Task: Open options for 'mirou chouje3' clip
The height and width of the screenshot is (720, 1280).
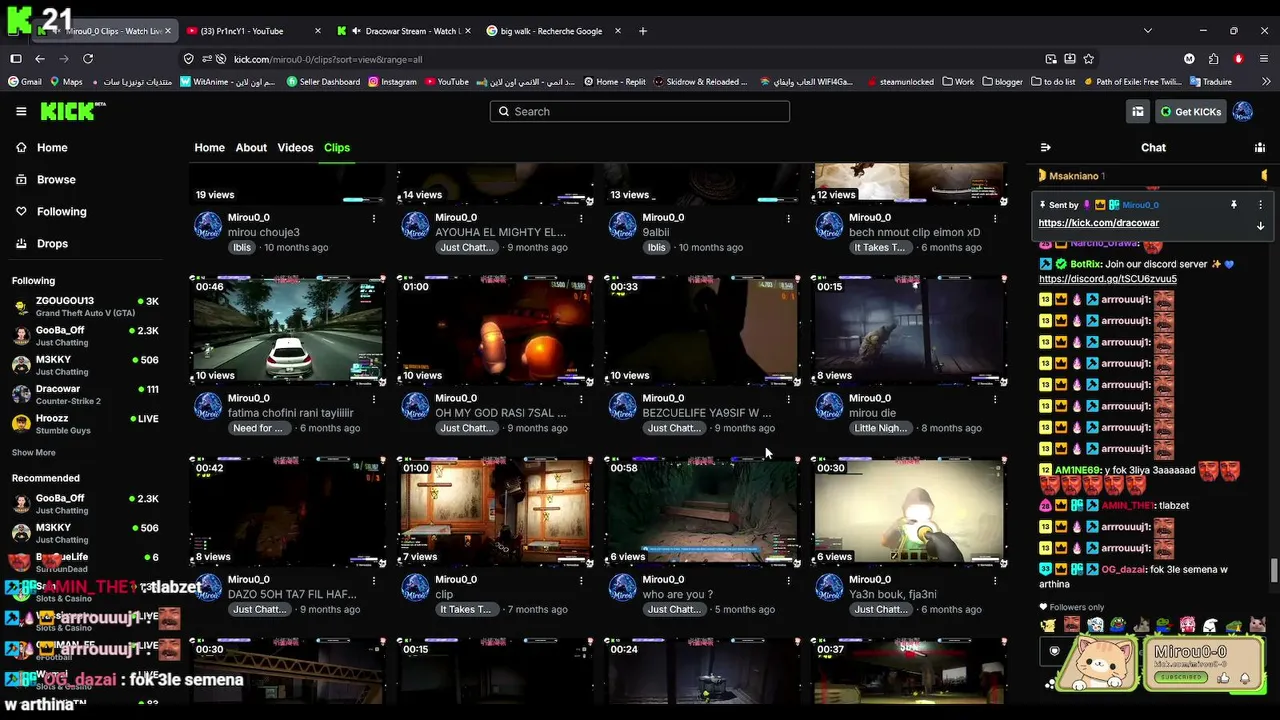Action: point(374,218)
